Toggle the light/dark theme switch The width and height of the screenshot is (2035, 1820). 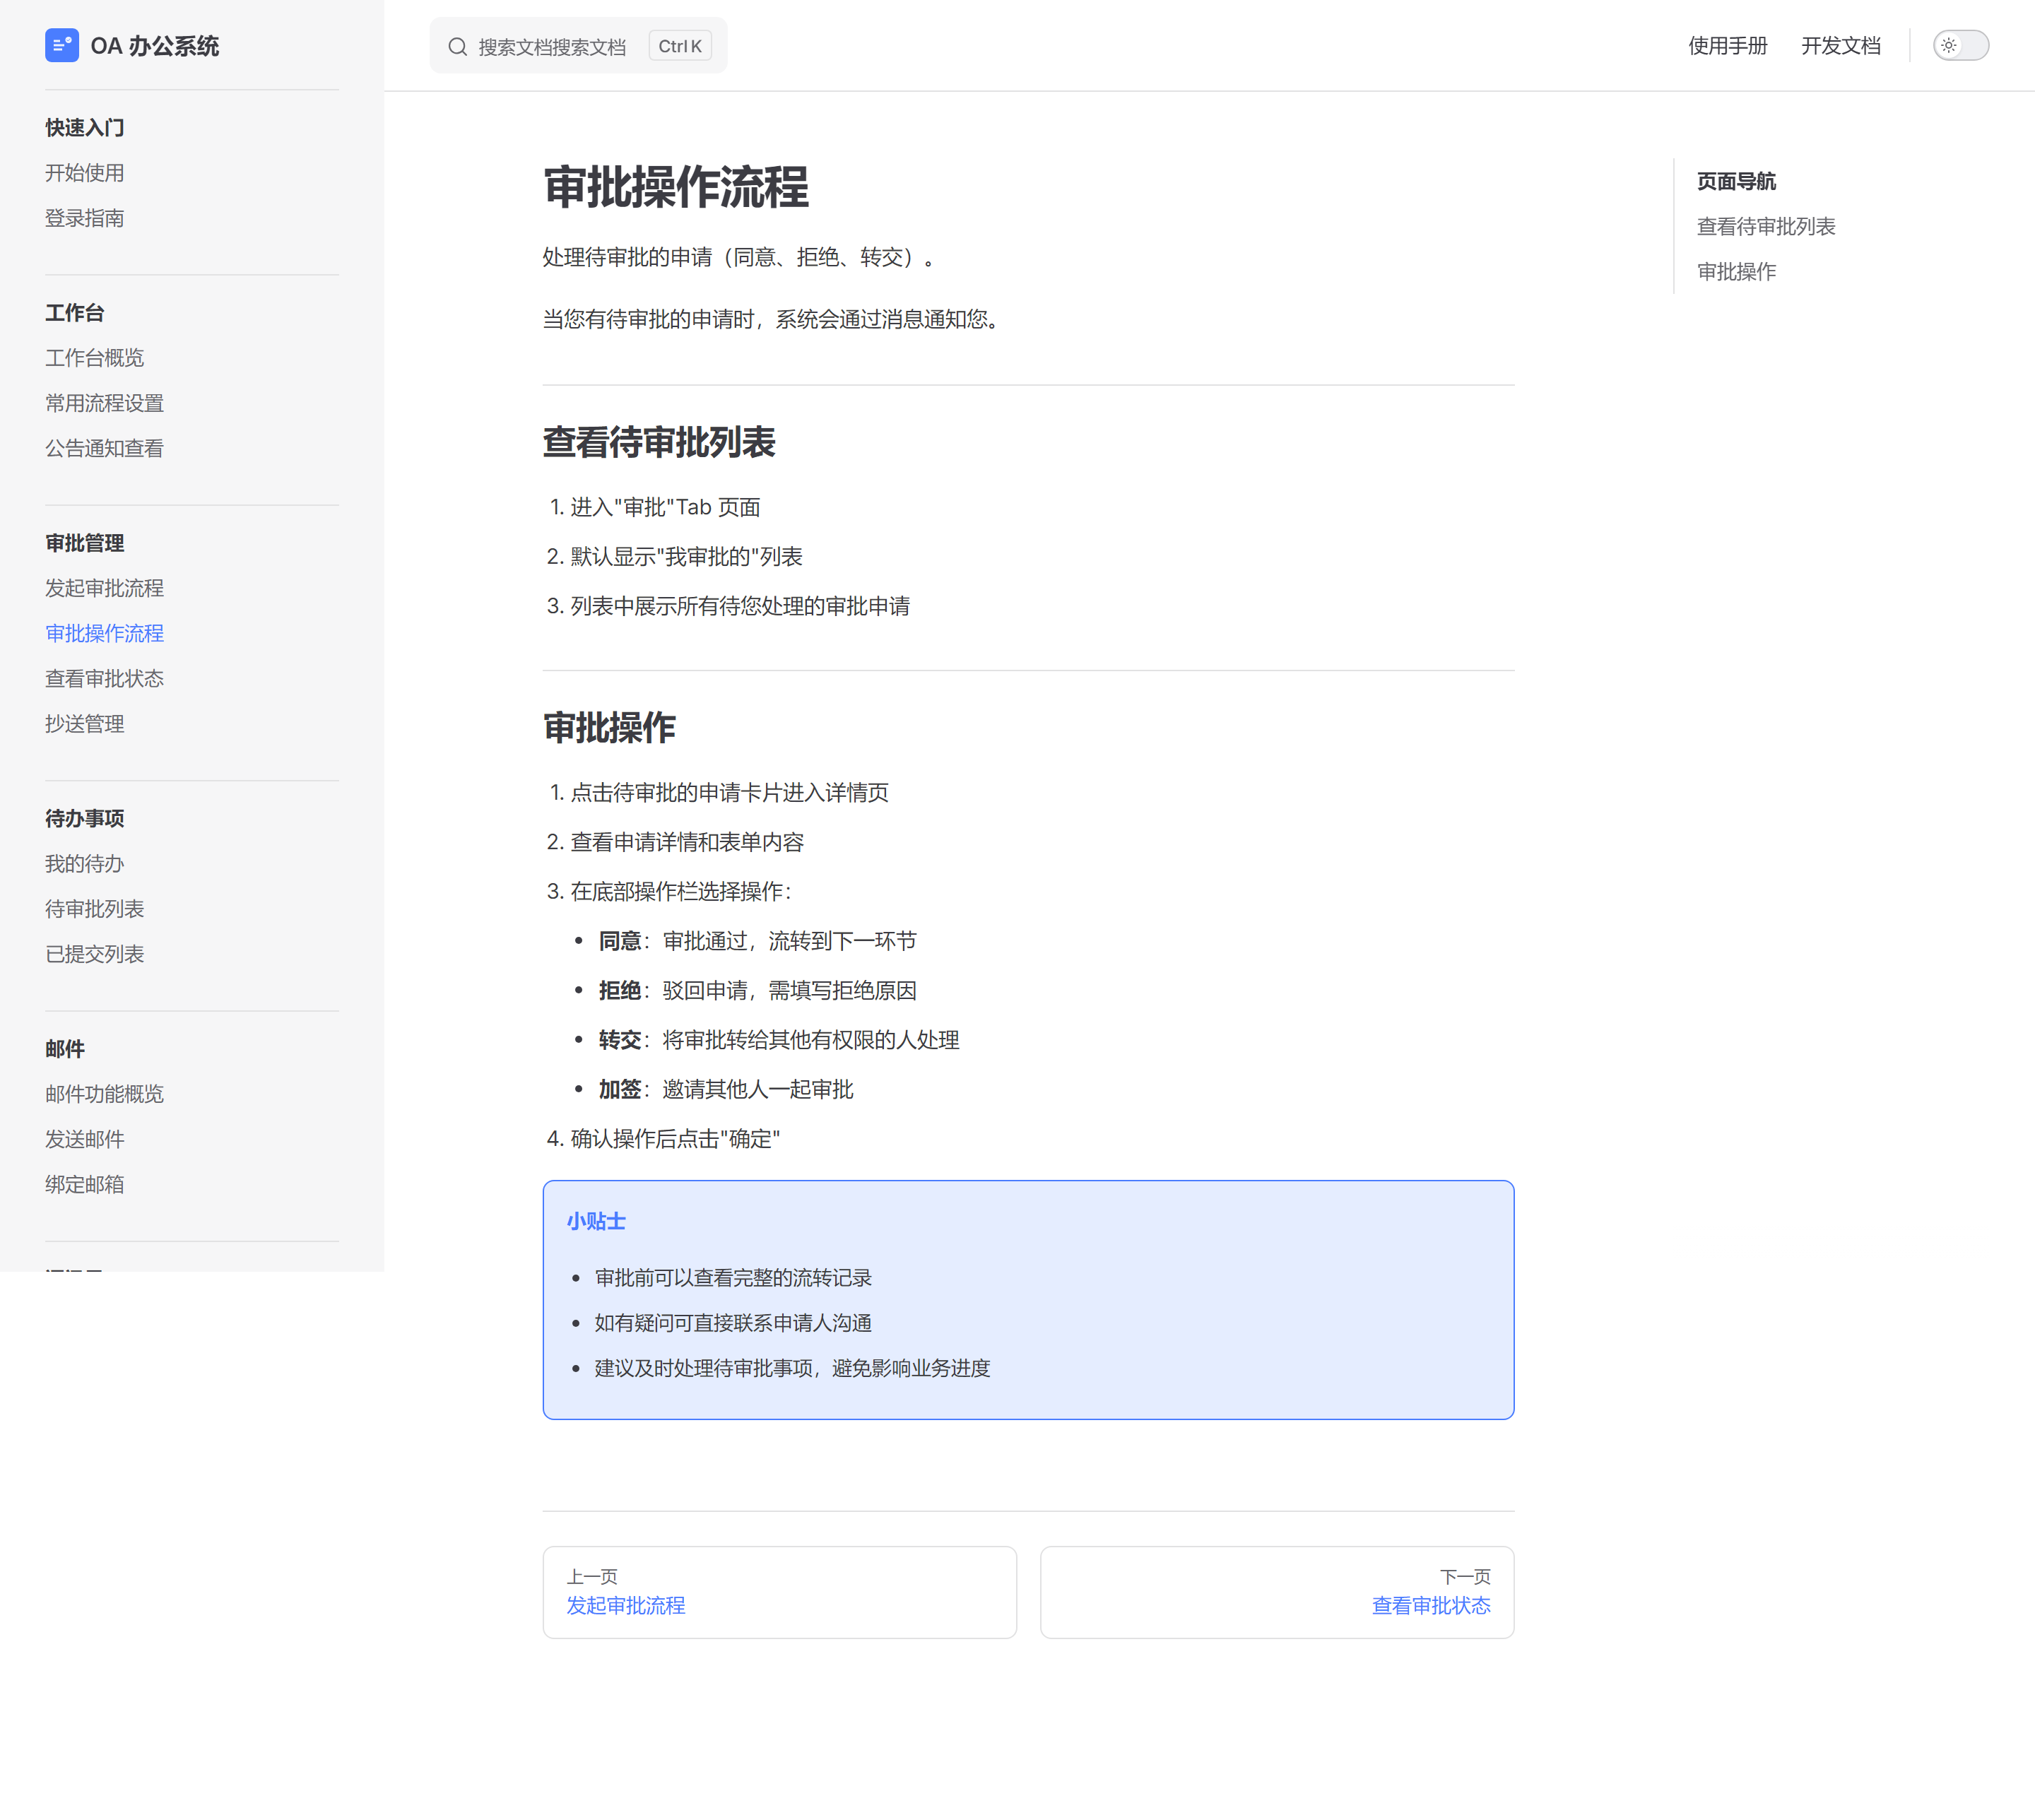1960,45
